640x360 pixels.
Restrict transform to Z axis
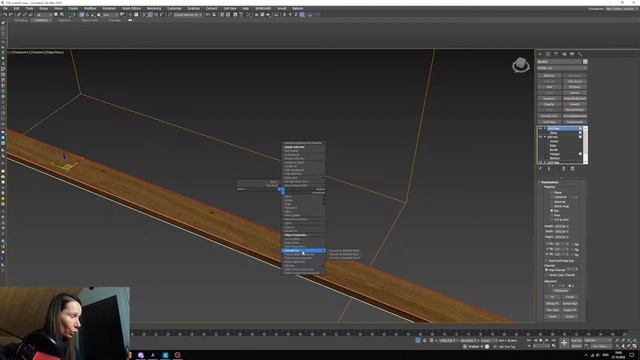(x=296, y=15)
